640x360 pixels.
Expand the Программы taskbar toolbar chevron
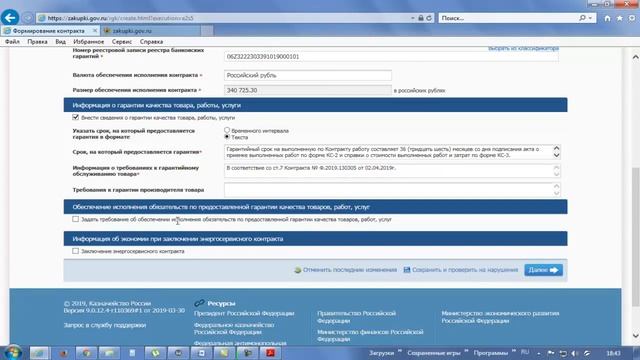coord(513,351)
